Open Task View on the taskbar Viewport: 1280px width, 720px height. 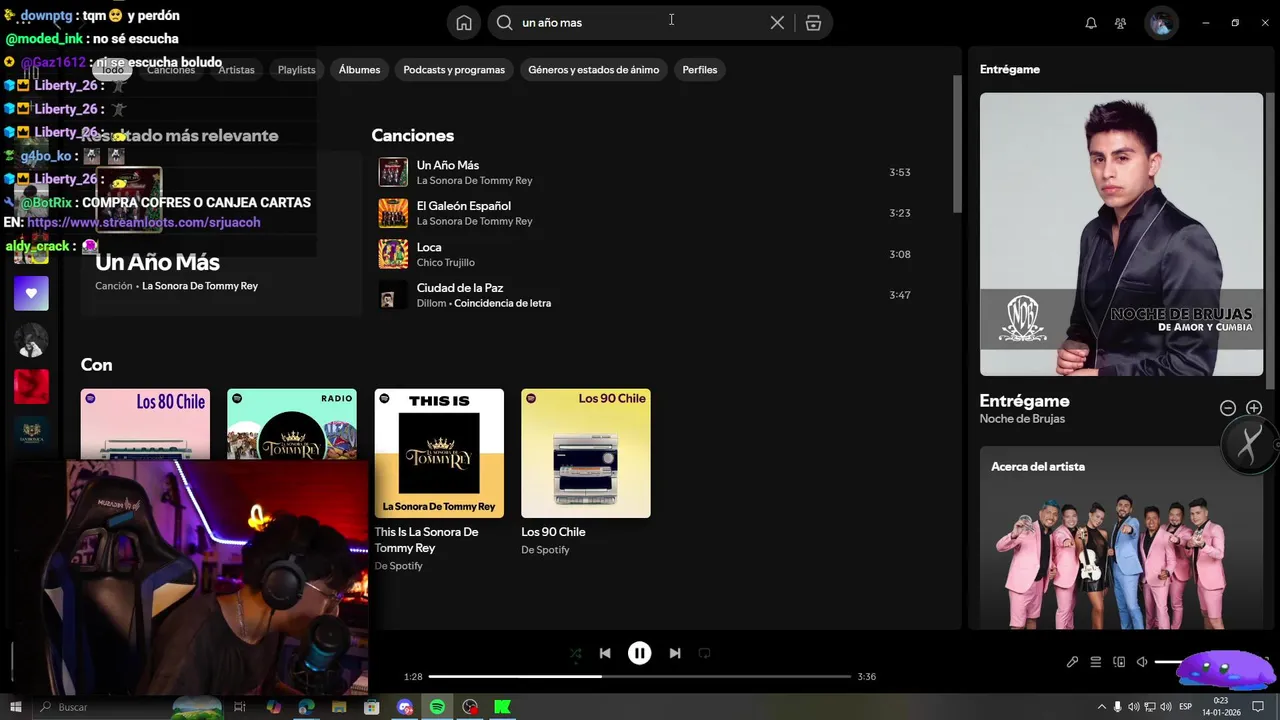pos(240,707)
